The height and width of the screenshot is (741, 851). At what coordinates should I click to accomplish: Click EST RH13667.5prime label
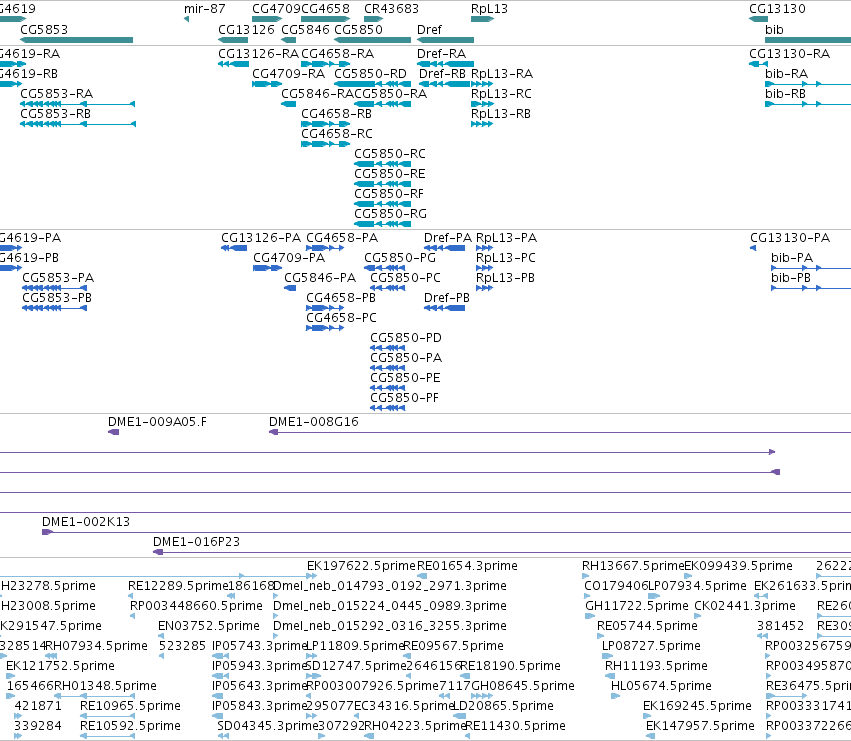(x=633, y=566)
